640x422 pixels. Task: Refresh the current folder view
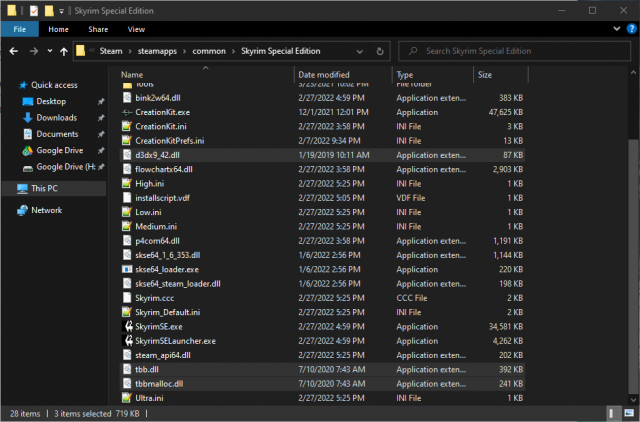[381, 50]
